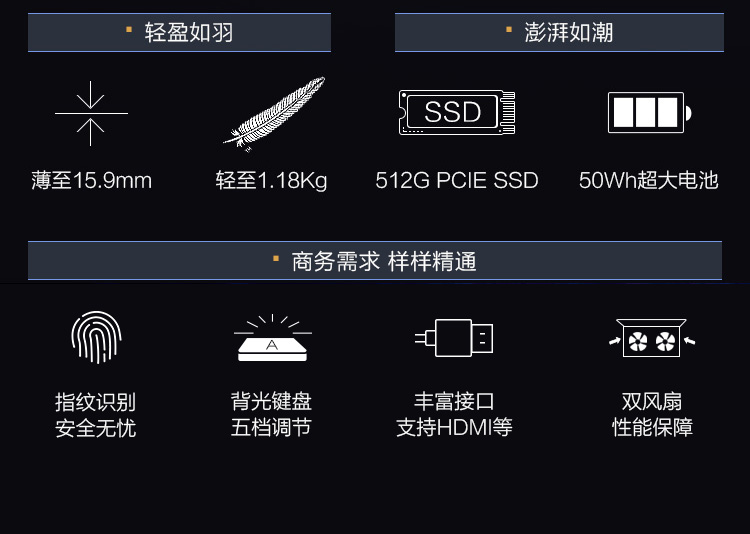The height and width of the screenshot is (534, 750).
Task: Click the 双风扇 性能保障 caption
Action: pos(652,414)
